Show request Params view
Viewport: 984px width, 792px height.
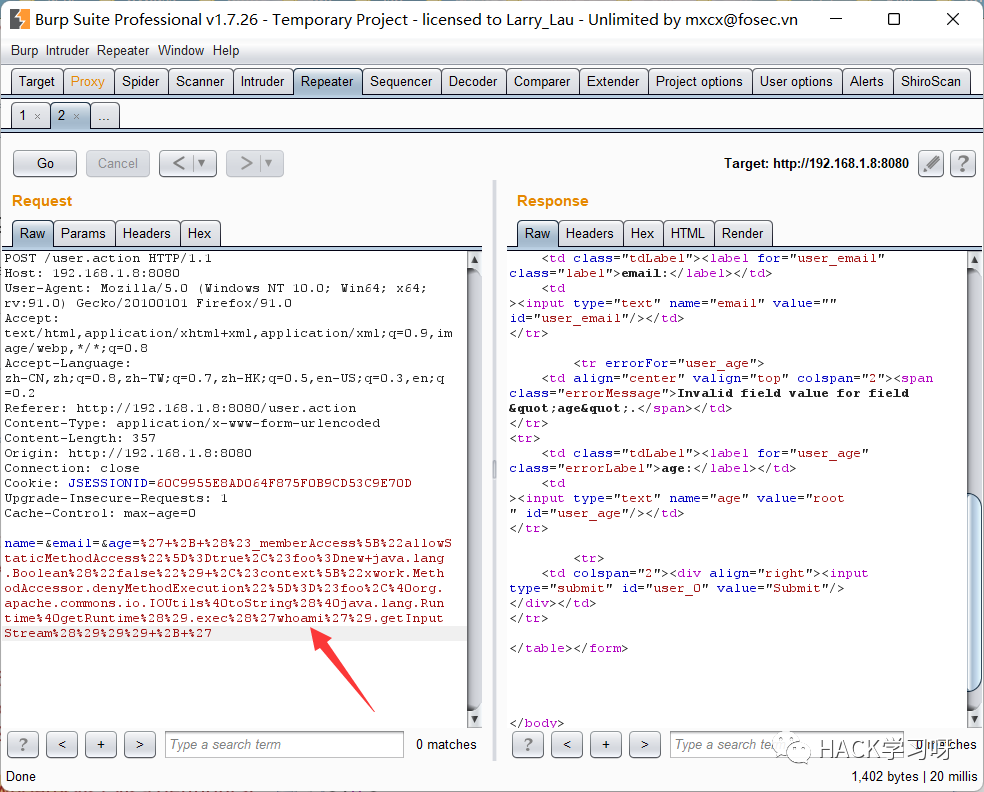coord(83,233)
